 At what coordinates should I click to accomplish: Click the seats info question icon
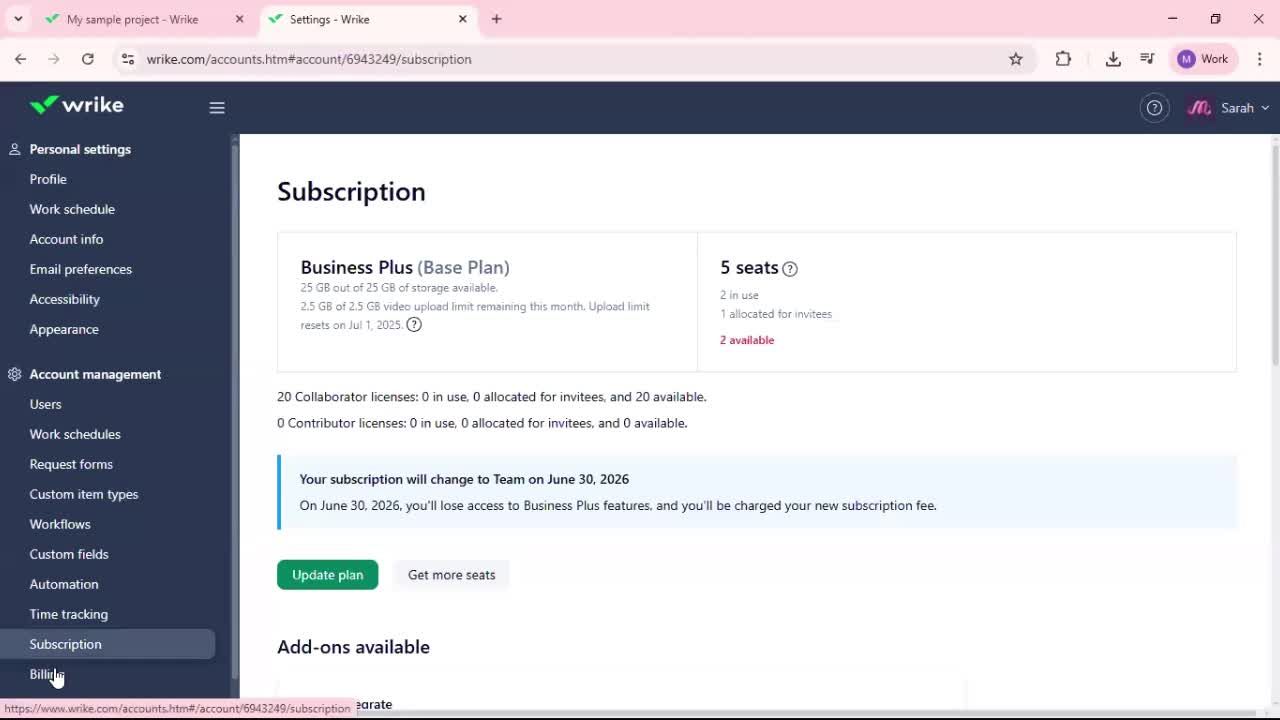(x=790, y=268)
